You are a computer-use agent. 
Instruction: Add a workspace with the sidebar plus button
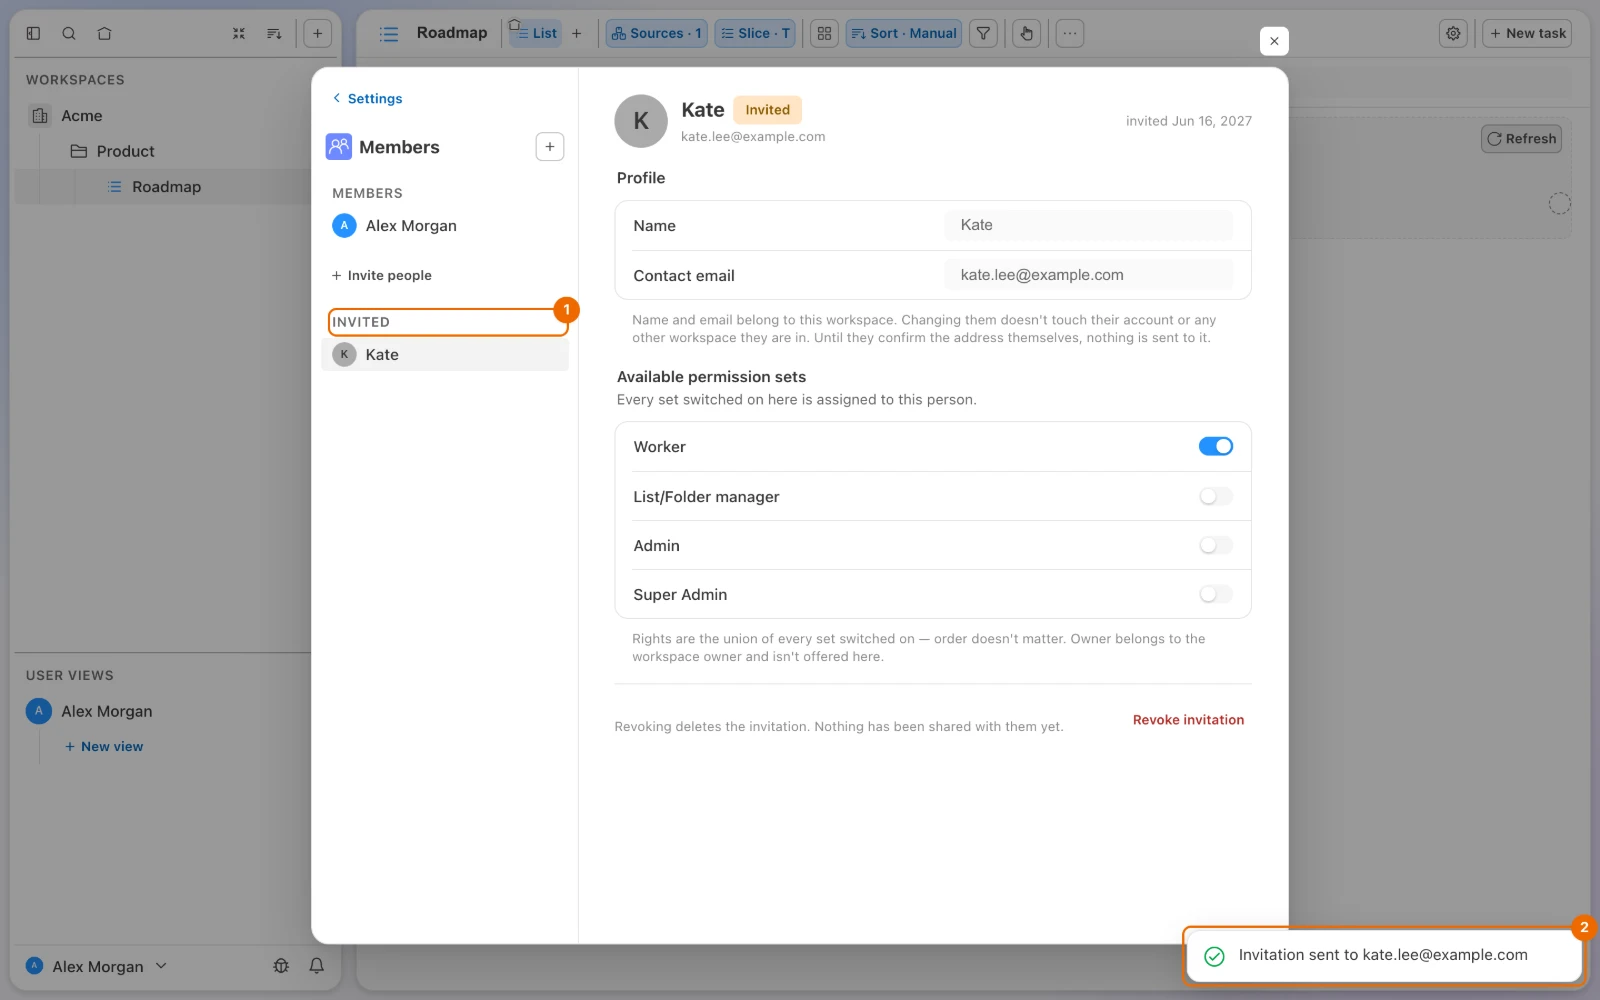coord(317,33)
